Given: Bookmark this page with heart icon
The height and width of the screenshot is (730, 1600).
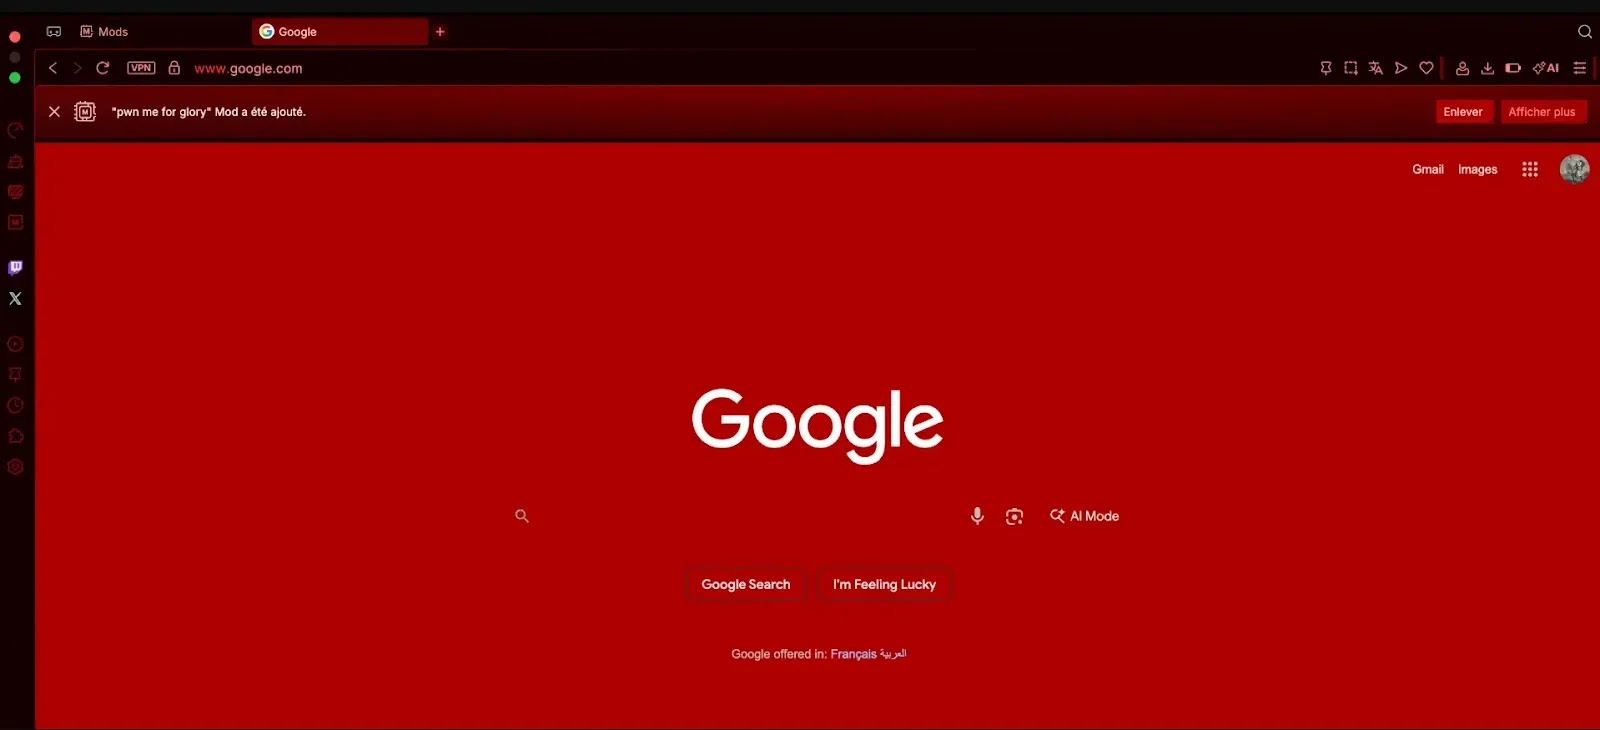Looking at the screenshot, I should [x=1427, y=68].
